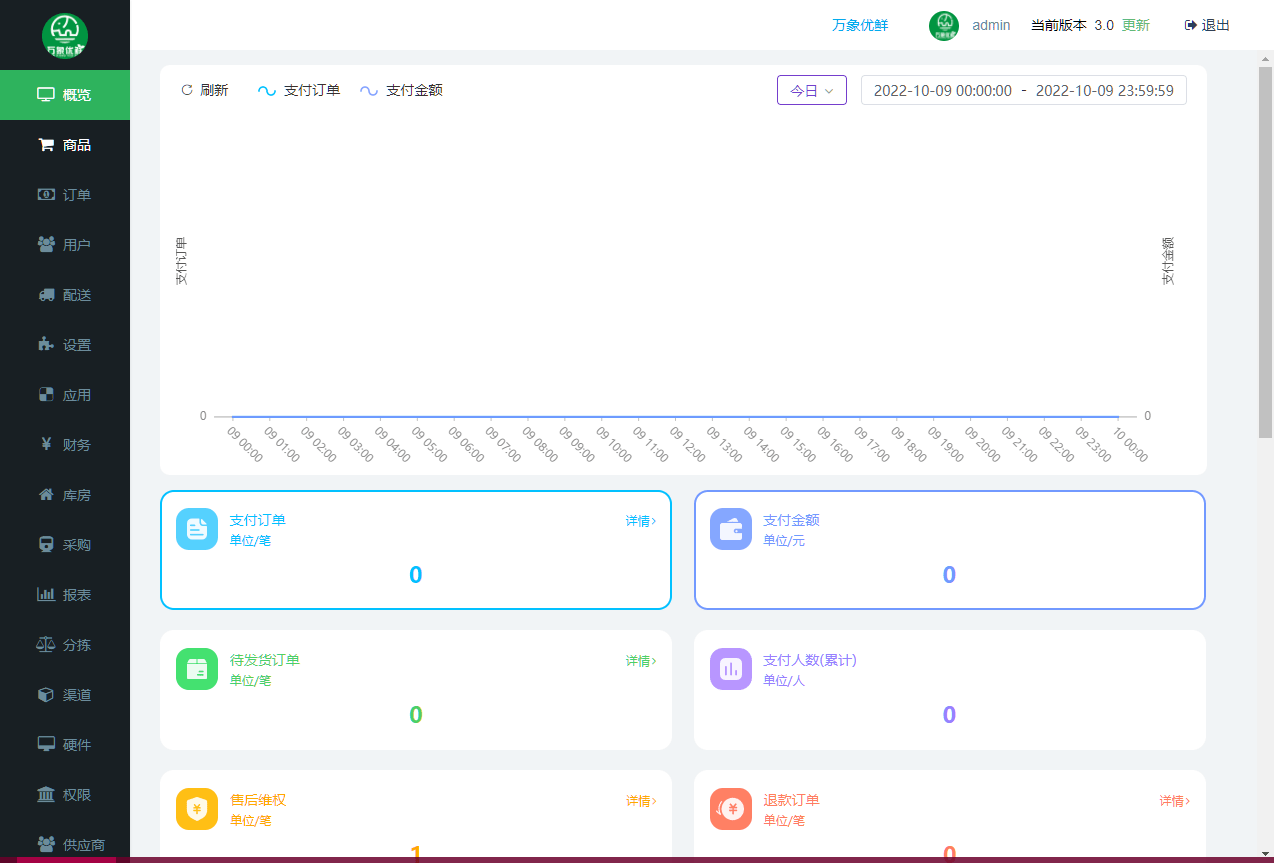This screenshot has height=863, width=1274.
Task: Click the truck icon for 配送
Action: (46, 295)
